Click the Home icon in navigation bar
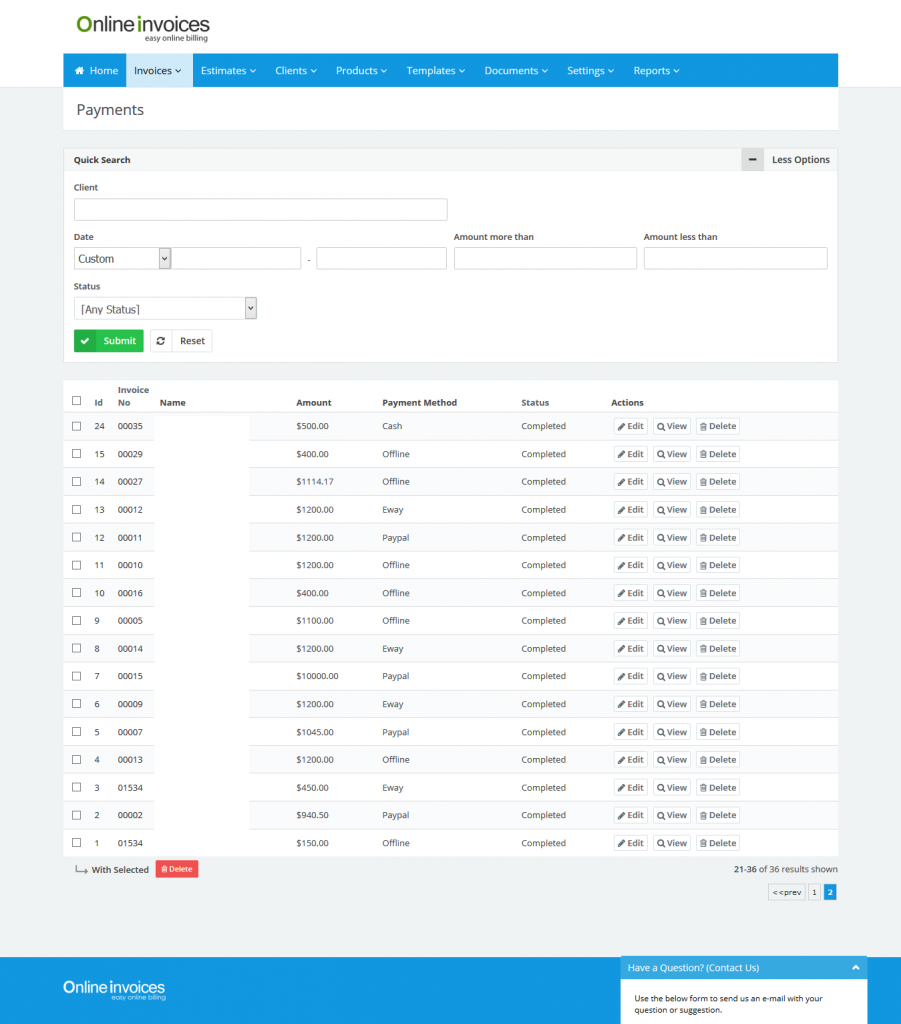Image resolution: width=901 pixels, height=1024 pixels. coord(79,71)
